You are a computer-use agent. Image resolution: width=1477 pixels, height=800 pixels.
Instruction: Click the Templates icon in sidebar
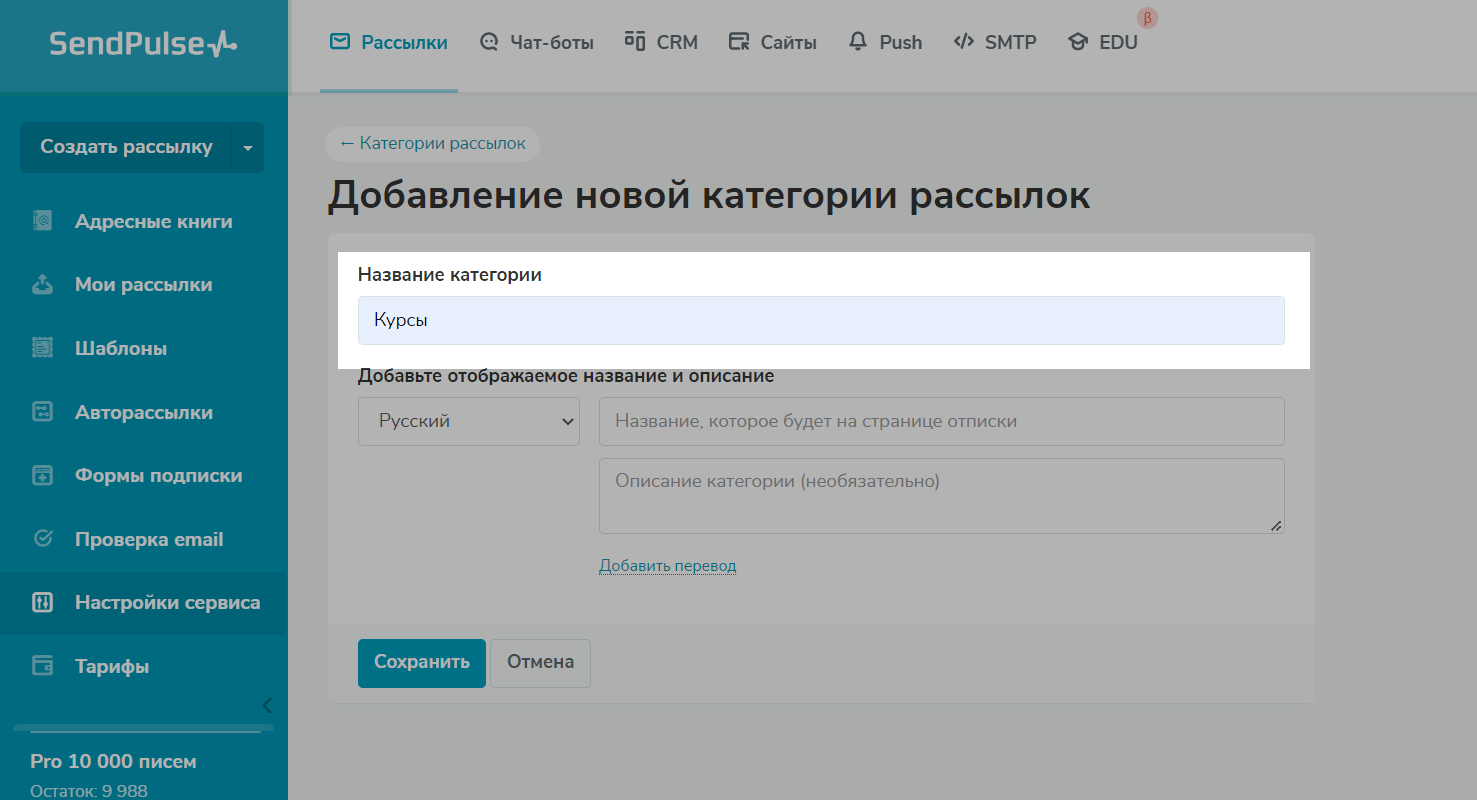(42, 349)
